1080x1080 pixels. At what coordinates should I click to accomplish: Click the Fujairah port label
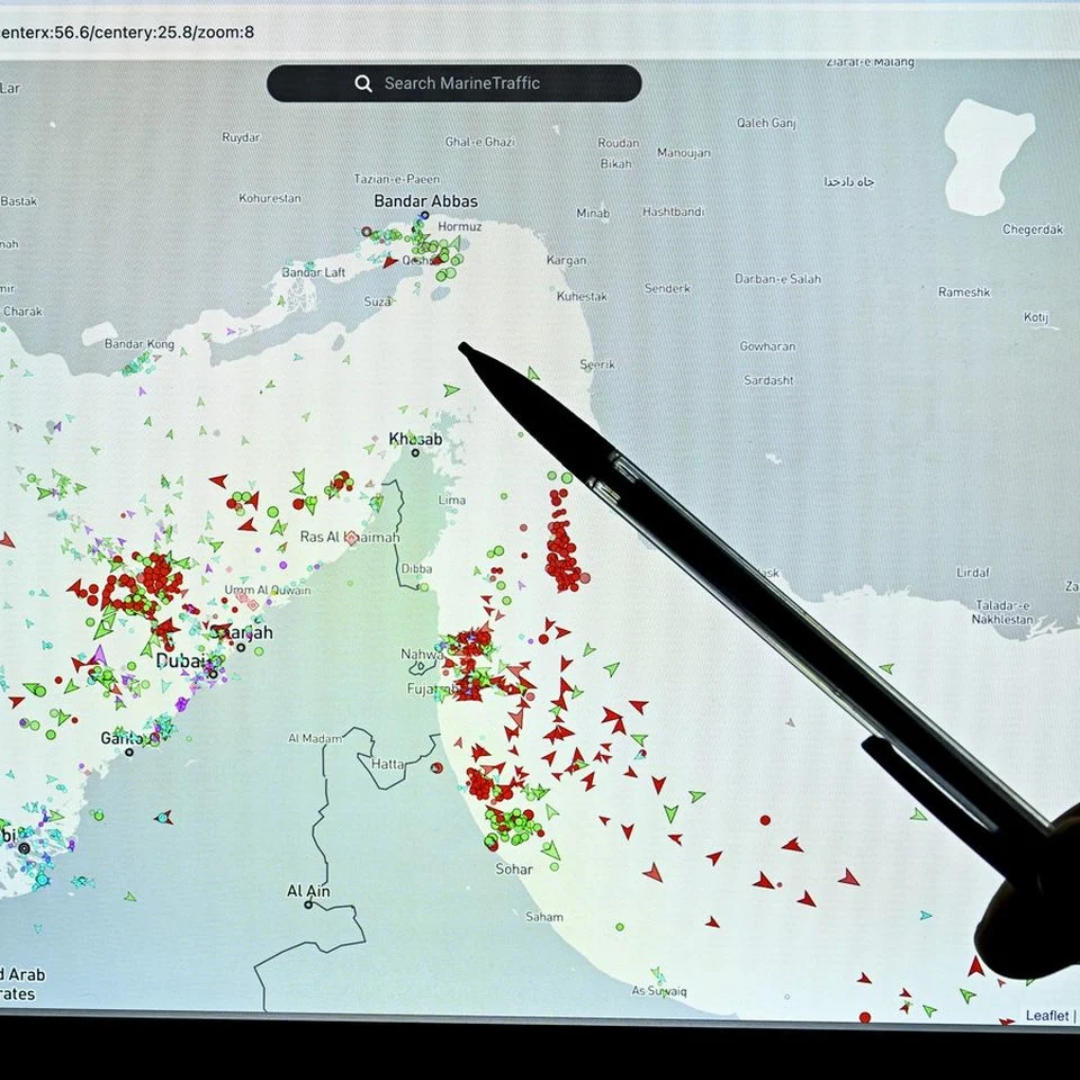coord(430,689)
